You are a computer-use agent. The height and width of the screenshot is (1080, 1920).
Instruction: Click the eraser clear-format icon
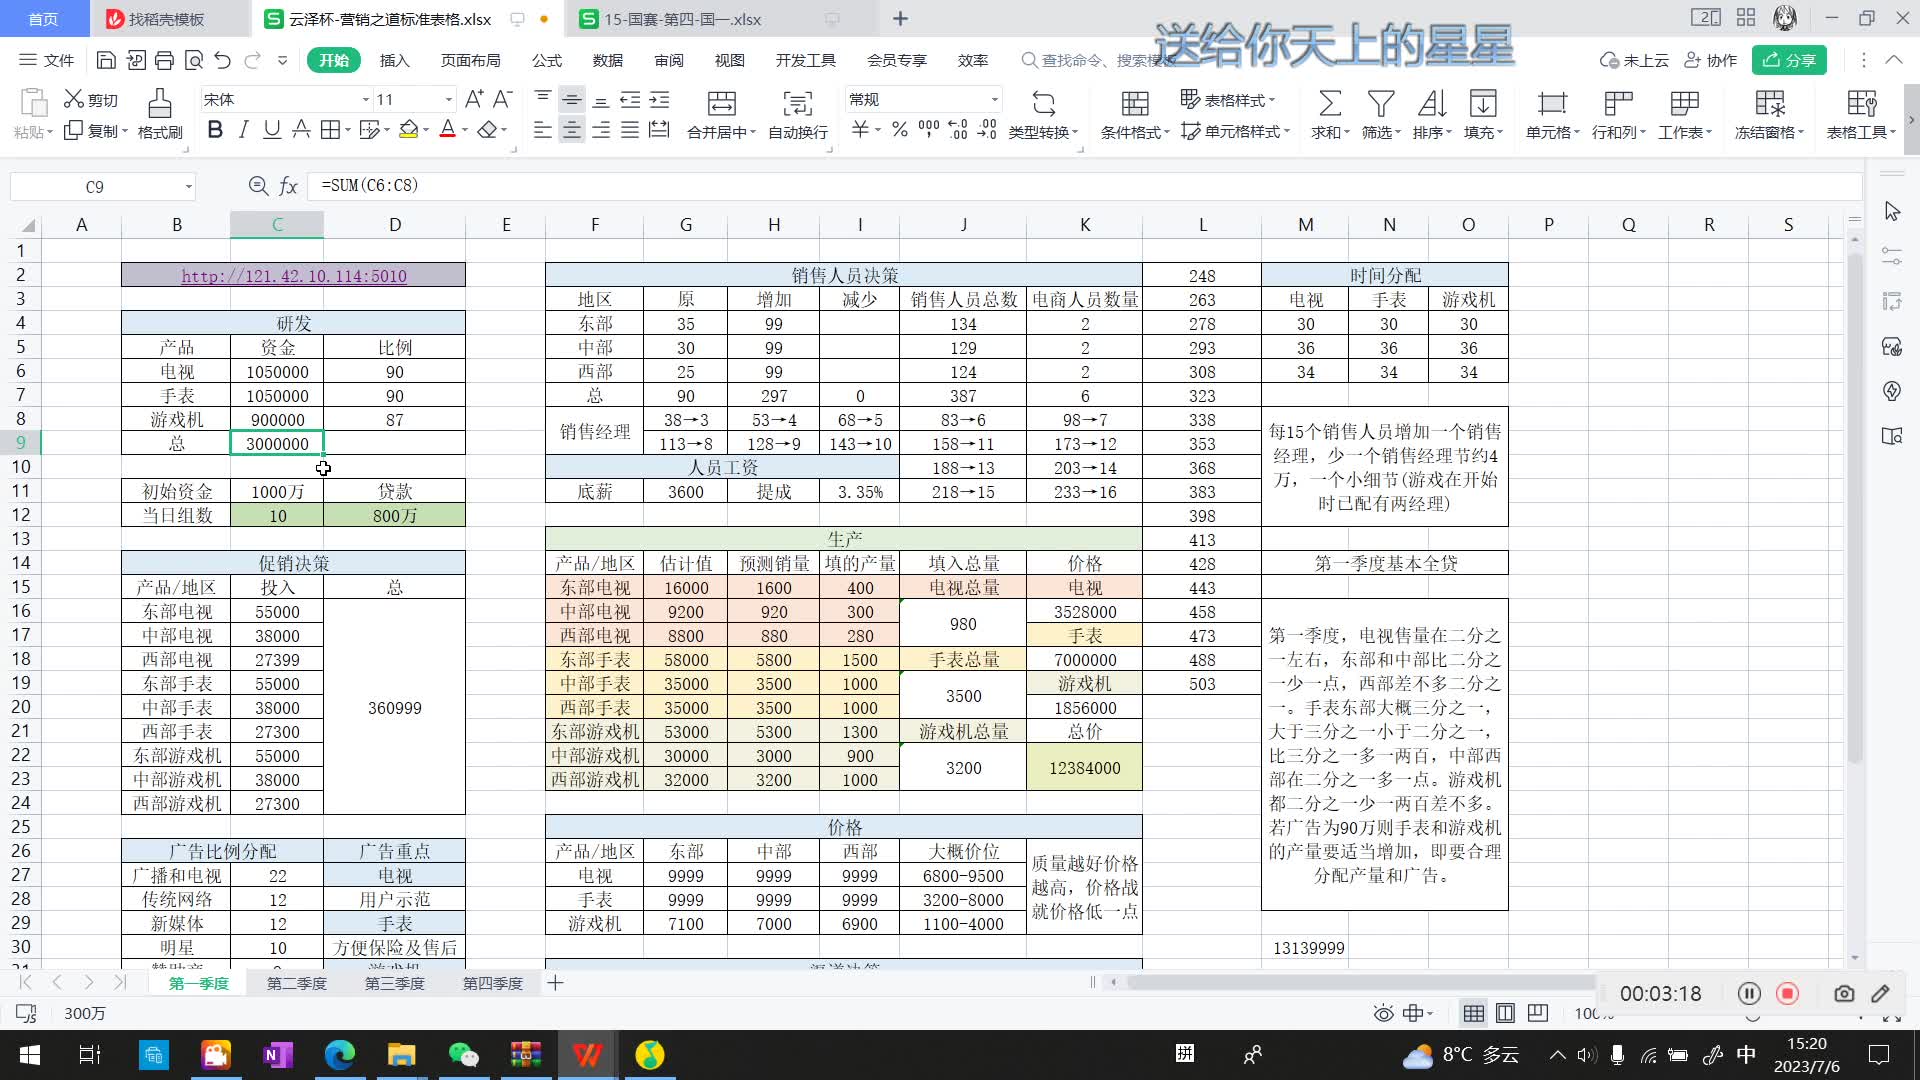coord(487,130)
